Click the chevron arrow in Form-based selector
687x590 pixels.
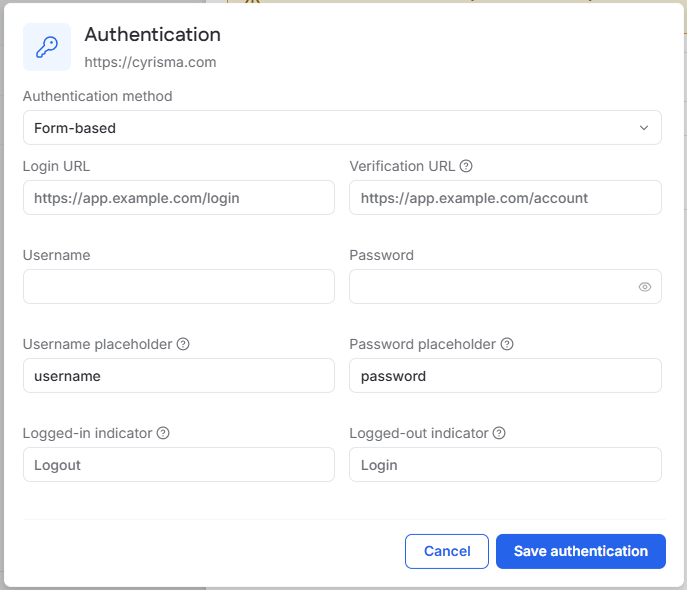644,128
